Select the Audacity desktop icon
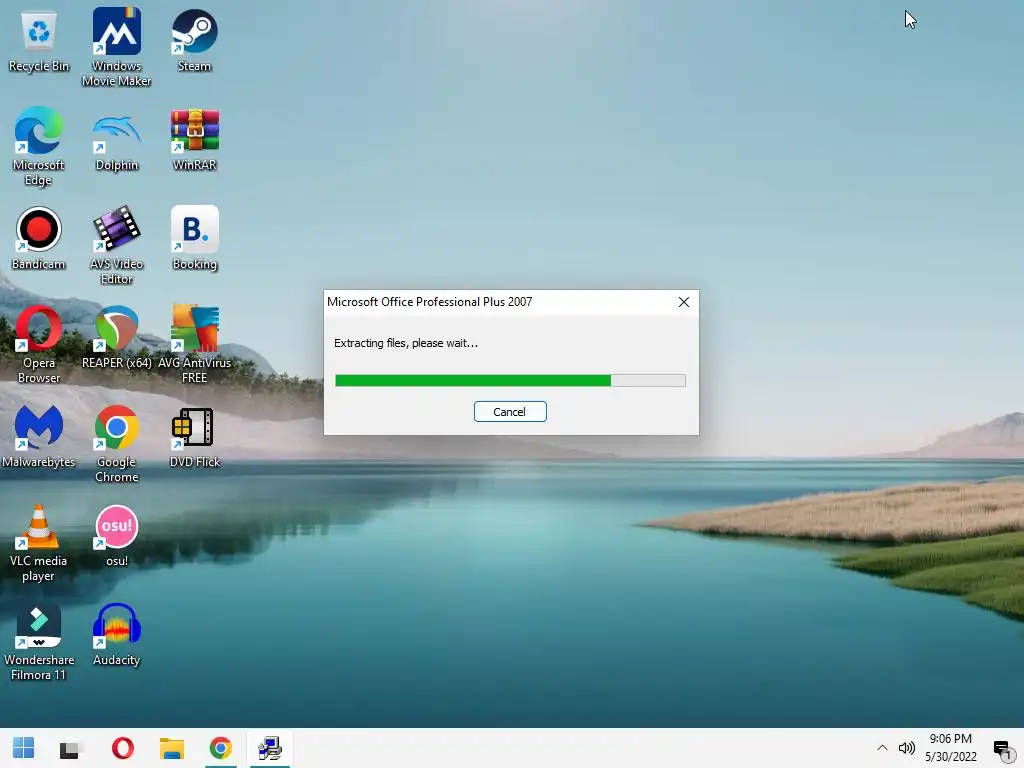 (117, 635)
